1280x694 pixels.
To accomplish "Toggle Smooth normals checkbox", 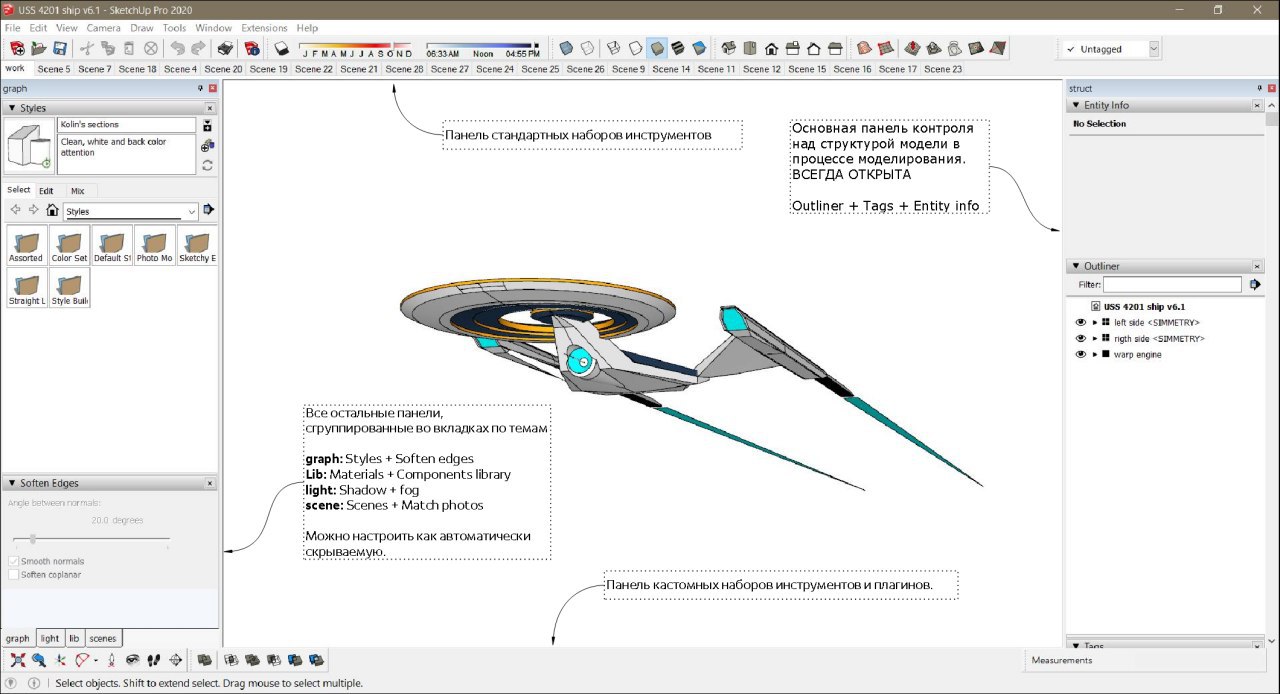I will (13, 561).
